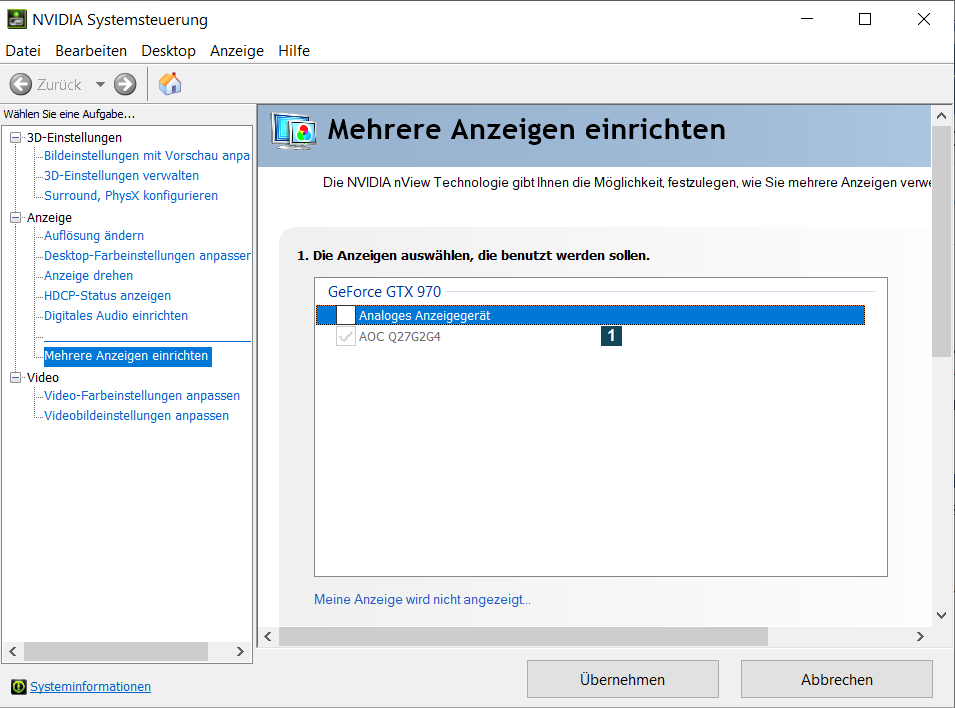
Task: Click the Video category label
Action: click(43, 378)
